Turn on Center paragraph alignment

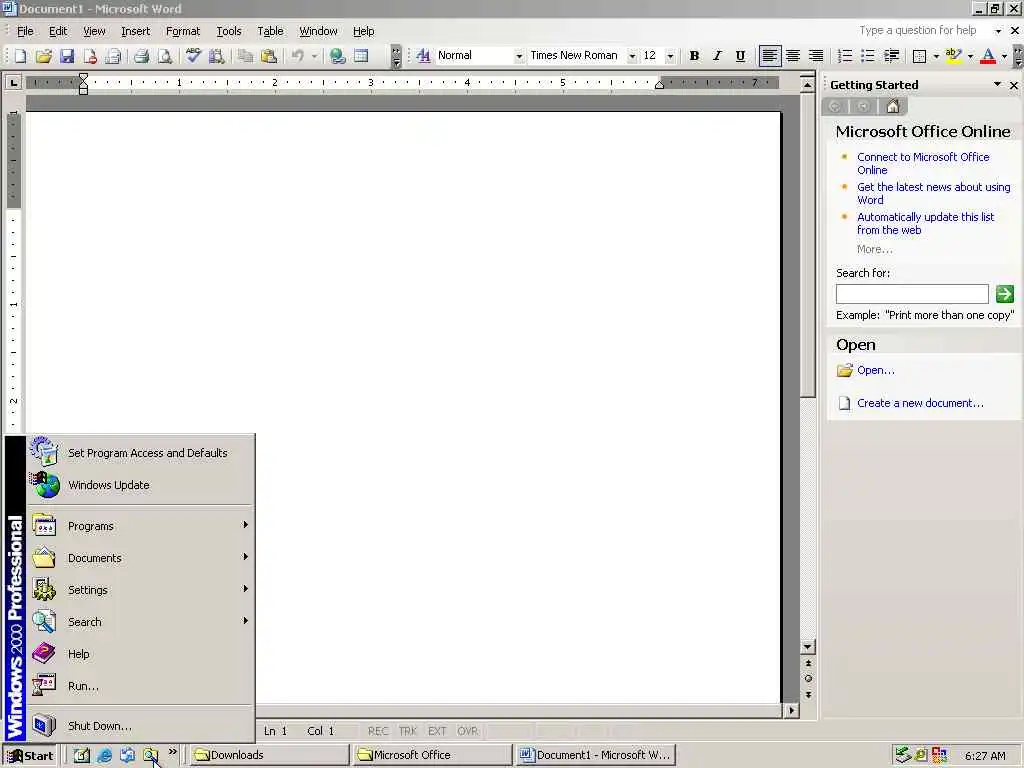point(793,56)
